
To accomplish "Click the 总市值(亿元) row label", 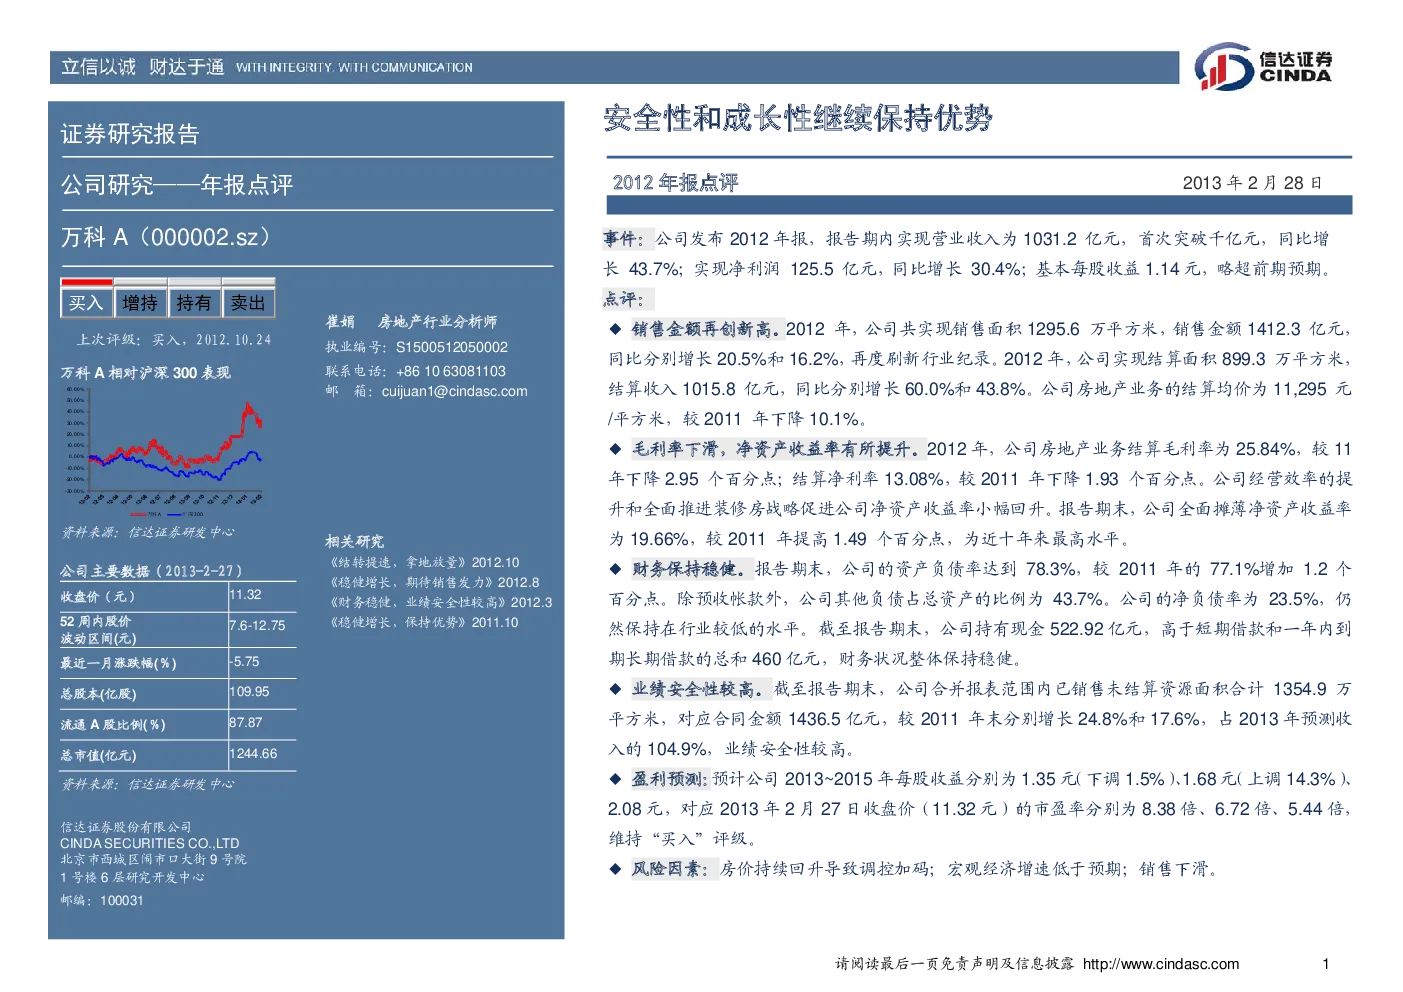I will (97, 755).
